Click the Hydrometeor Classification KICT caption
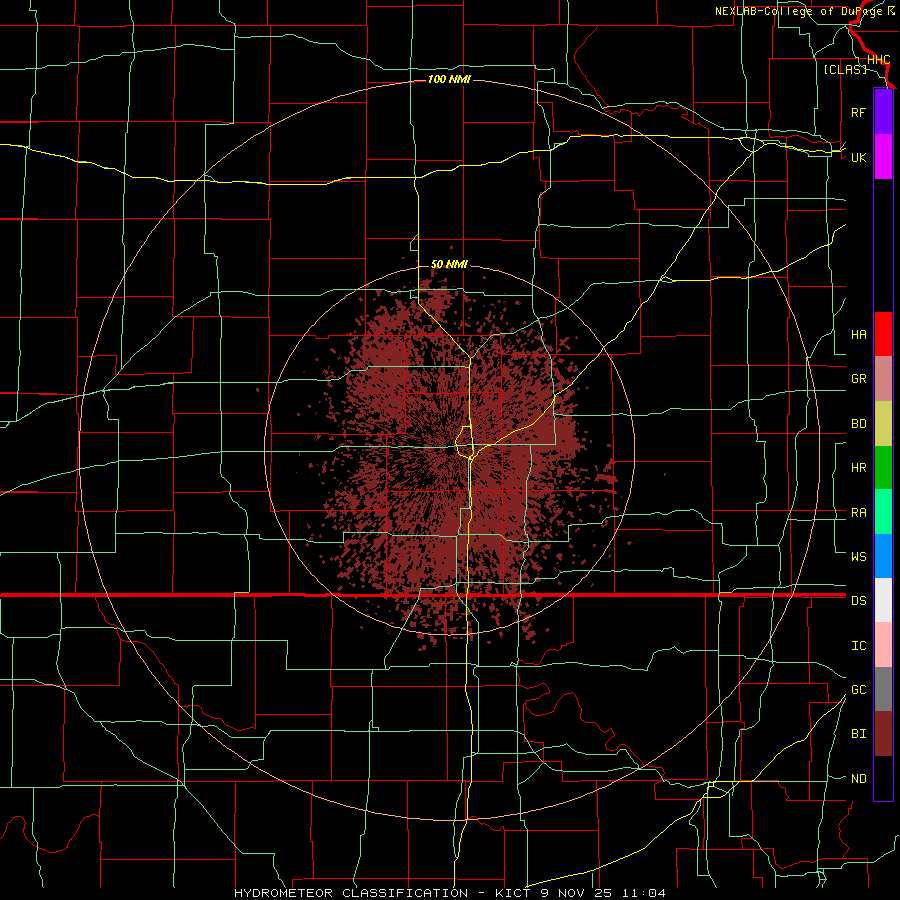Viewport: 900px width, 900px height. [450, 893]
